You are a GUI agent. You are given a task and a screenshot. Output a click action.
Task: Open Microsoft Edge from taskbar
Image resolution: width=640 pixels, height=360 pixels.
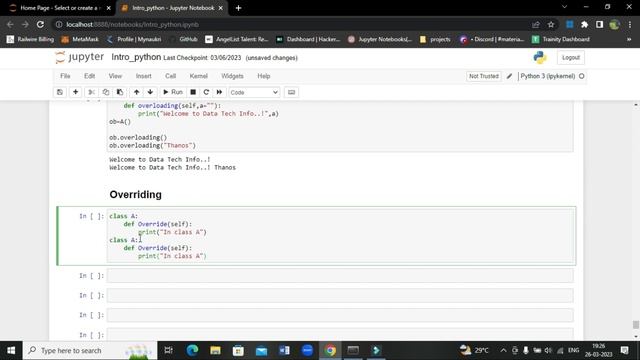coord(192,351)
